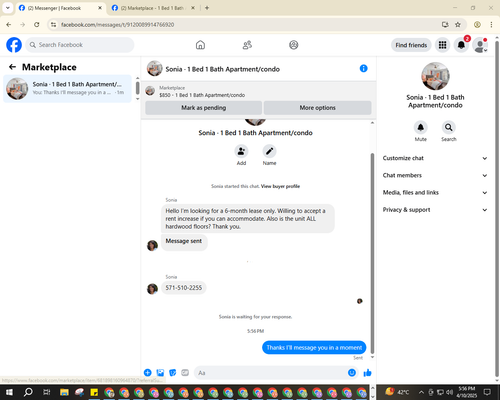This screenshot has width=500, height=400.
Task: Open the Friends icon in top navigation
Action: coord(247,45)
